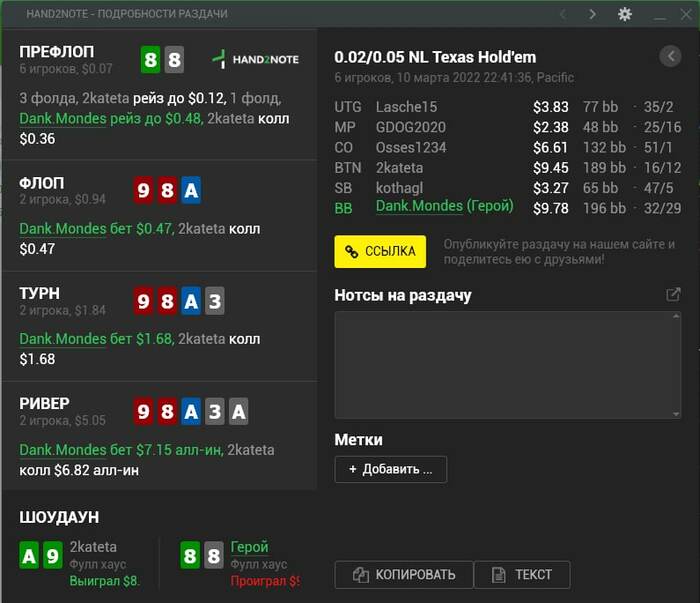This screenshot has height=603, width=700.
Task: Focus the Нотсы на раздачу text area
Action: click(508, 365)
